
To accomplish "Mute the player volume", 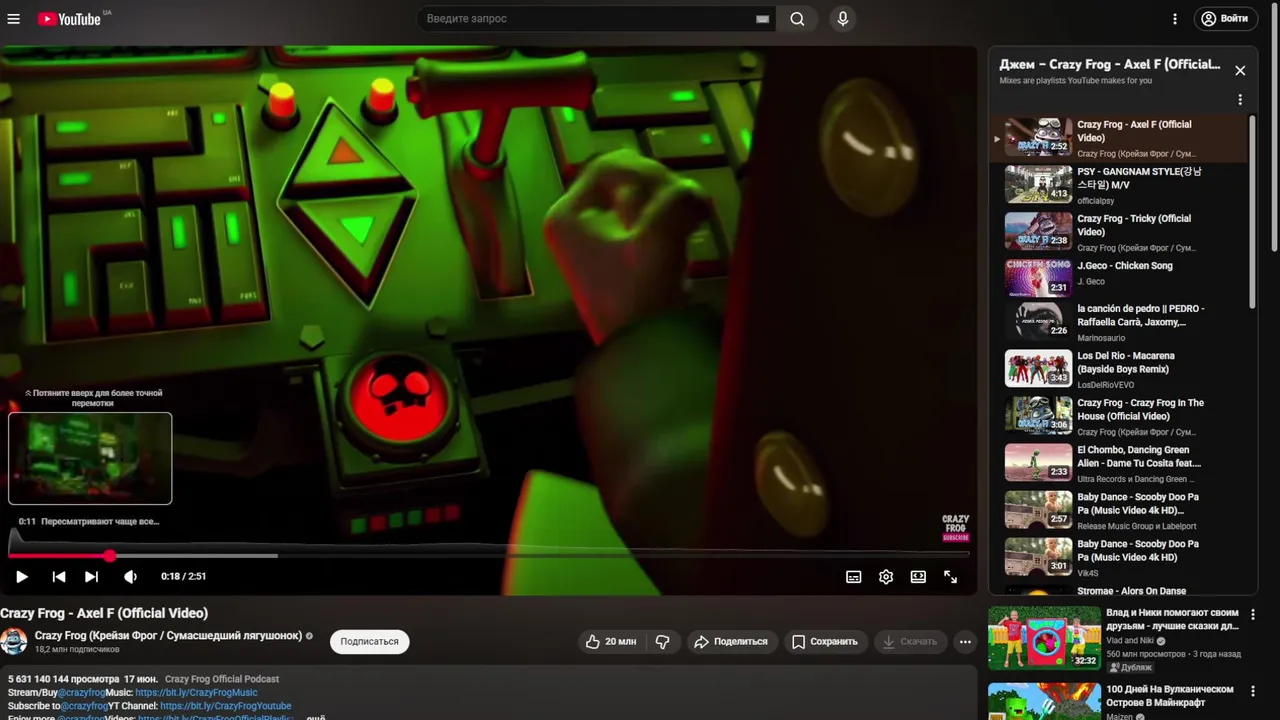I will tap(130, 577).
